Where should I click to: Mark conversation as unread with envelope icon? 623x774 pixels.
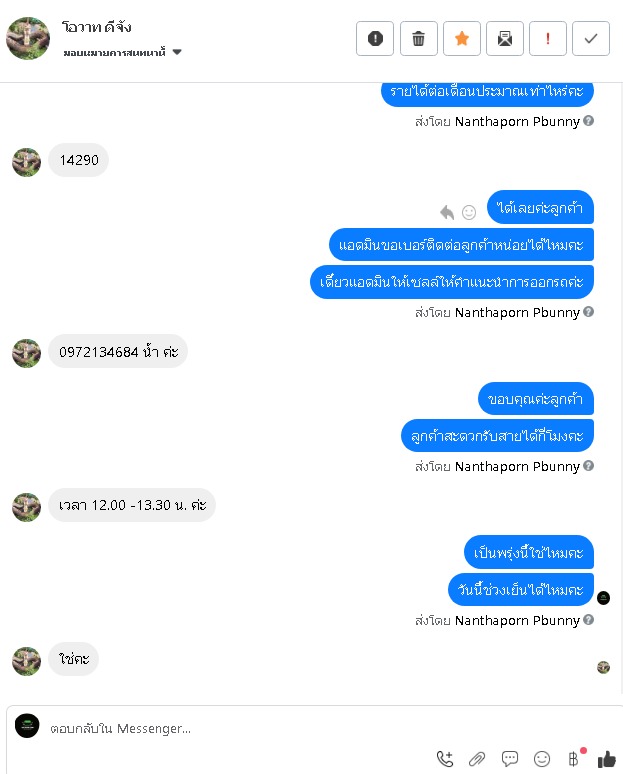(505, 39)
